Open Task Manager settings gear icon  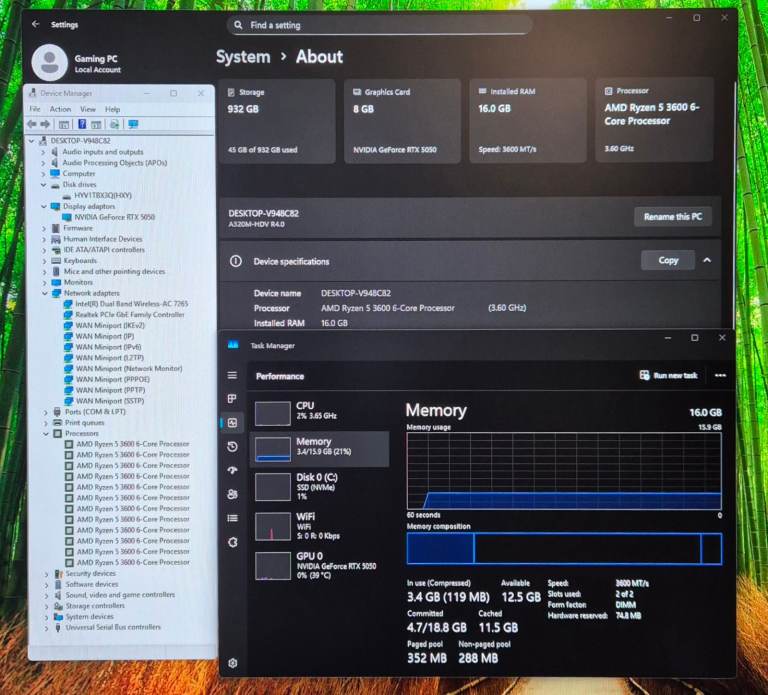pyautogui.click(x=232, y=662)
